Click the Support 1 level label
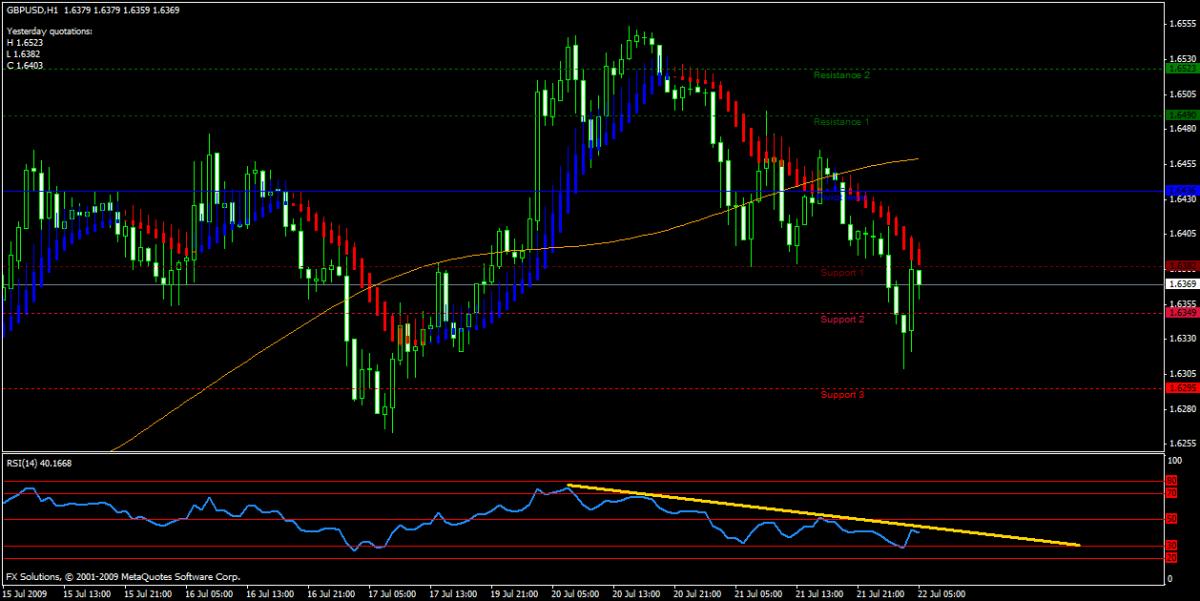Image resolution: width=1200 pixels, height=601 pixels. 841,273
